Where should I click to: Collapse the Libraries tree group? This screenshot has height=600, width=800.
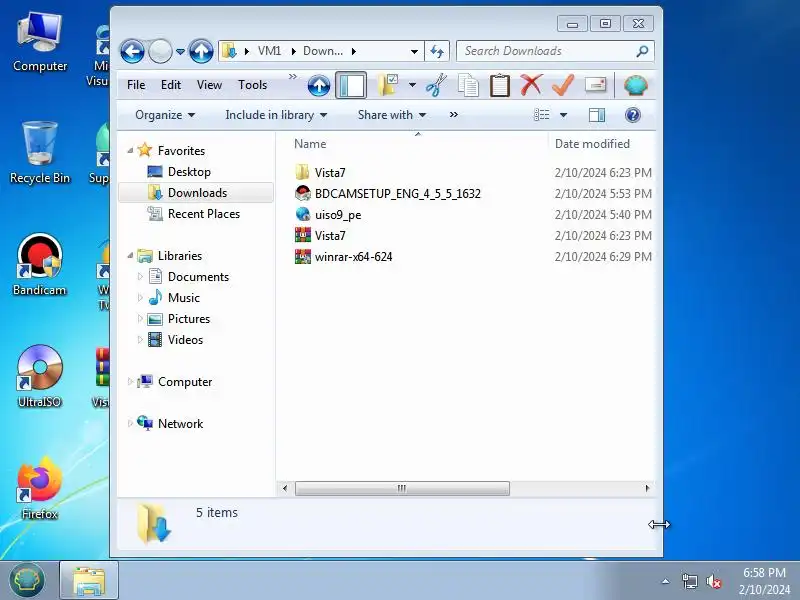pos(130,255)
